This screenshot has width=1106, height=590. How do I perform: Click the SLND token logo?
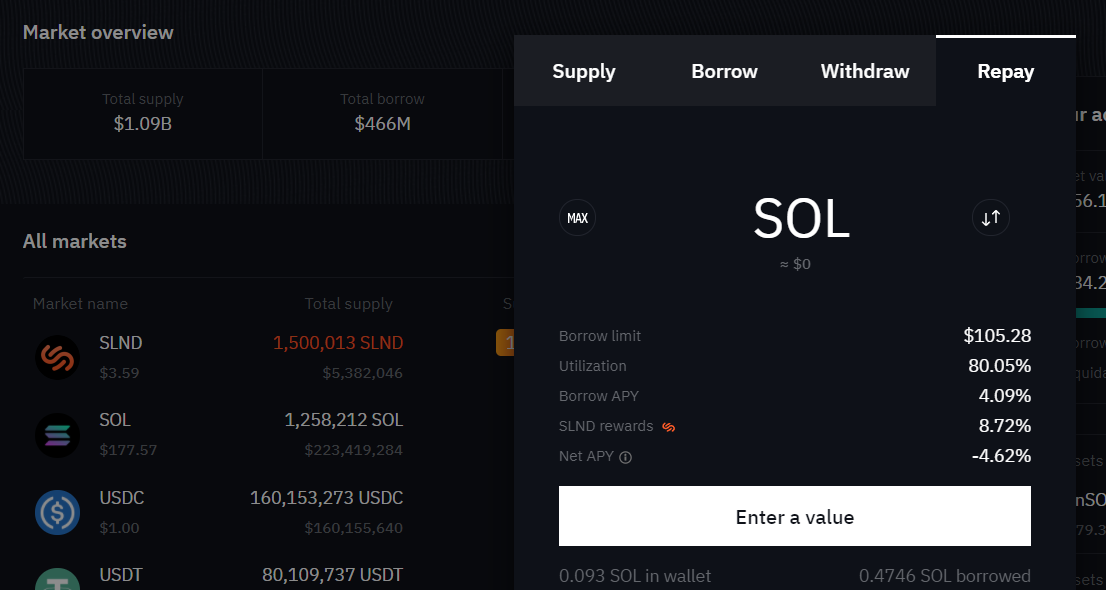57,357
